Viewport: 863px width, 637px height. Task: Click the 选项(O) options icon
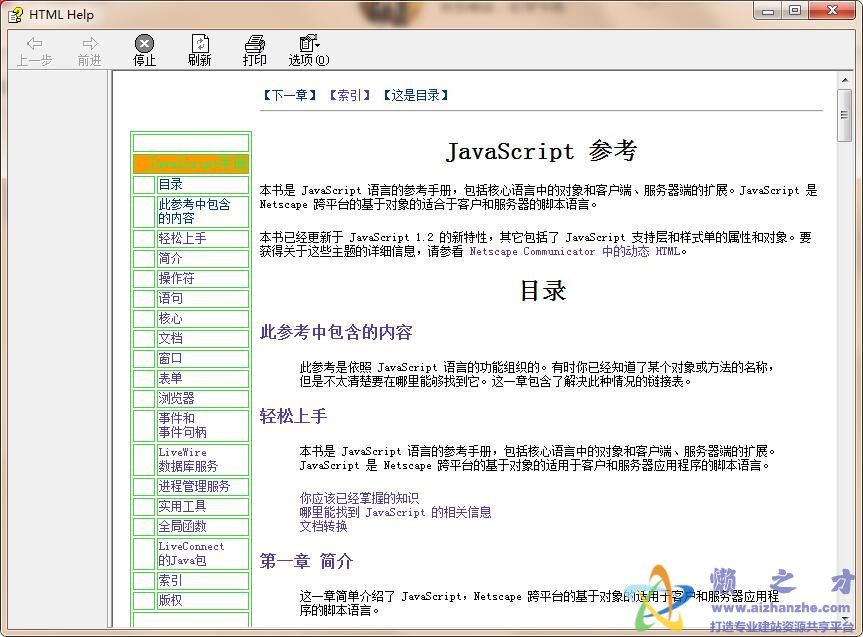307,45
